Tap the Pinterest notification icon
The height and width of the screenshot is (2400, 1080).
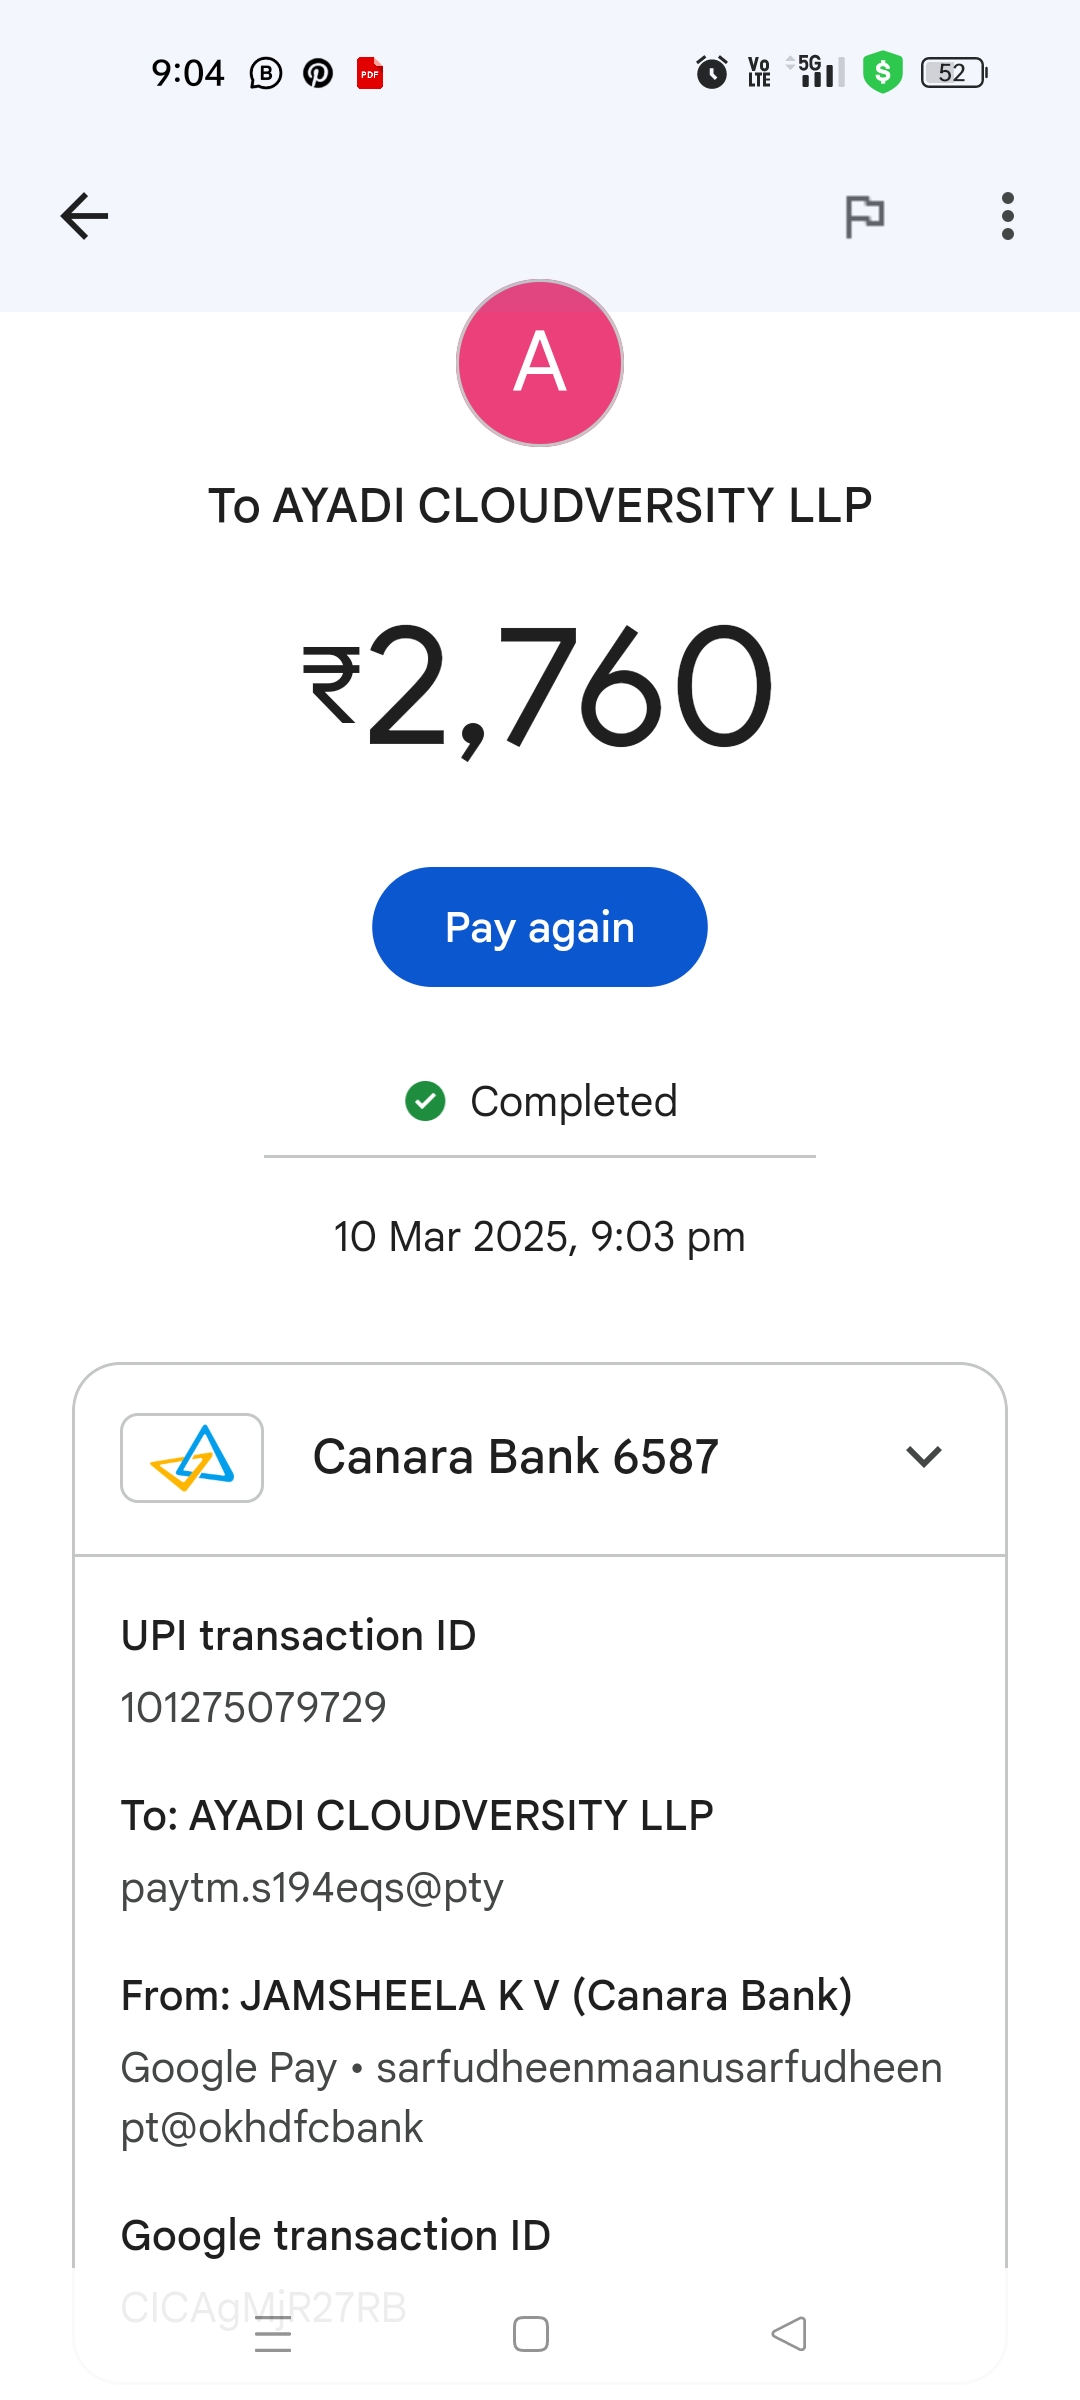(318, 73)
